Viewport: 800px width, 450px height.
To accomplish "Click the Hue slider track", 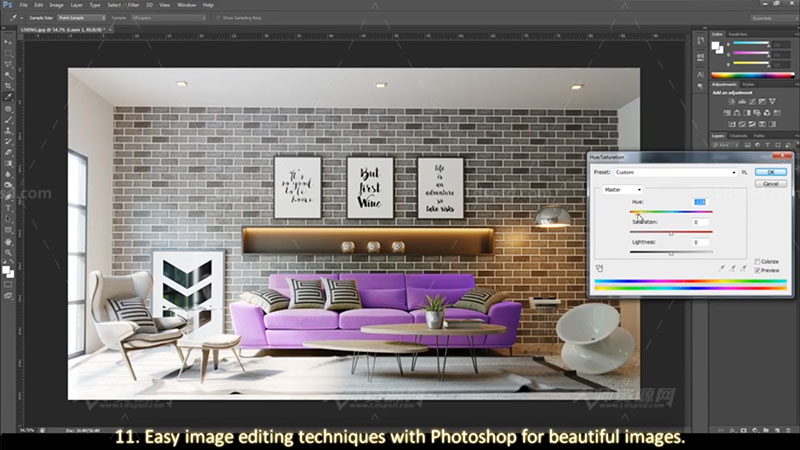I will (x=671, y=211).
